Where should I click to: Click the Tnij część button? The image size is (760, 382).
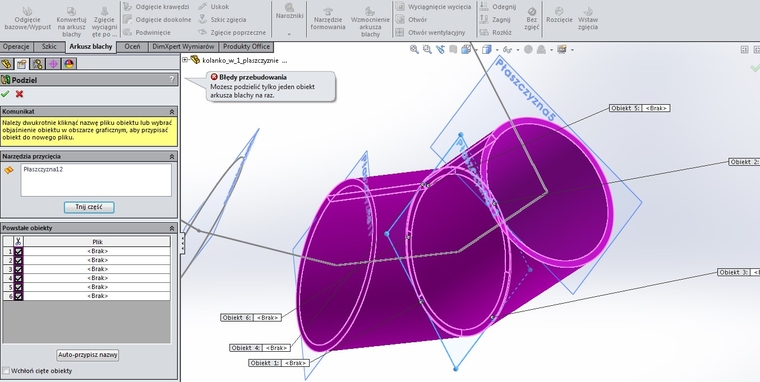point(89,207)
